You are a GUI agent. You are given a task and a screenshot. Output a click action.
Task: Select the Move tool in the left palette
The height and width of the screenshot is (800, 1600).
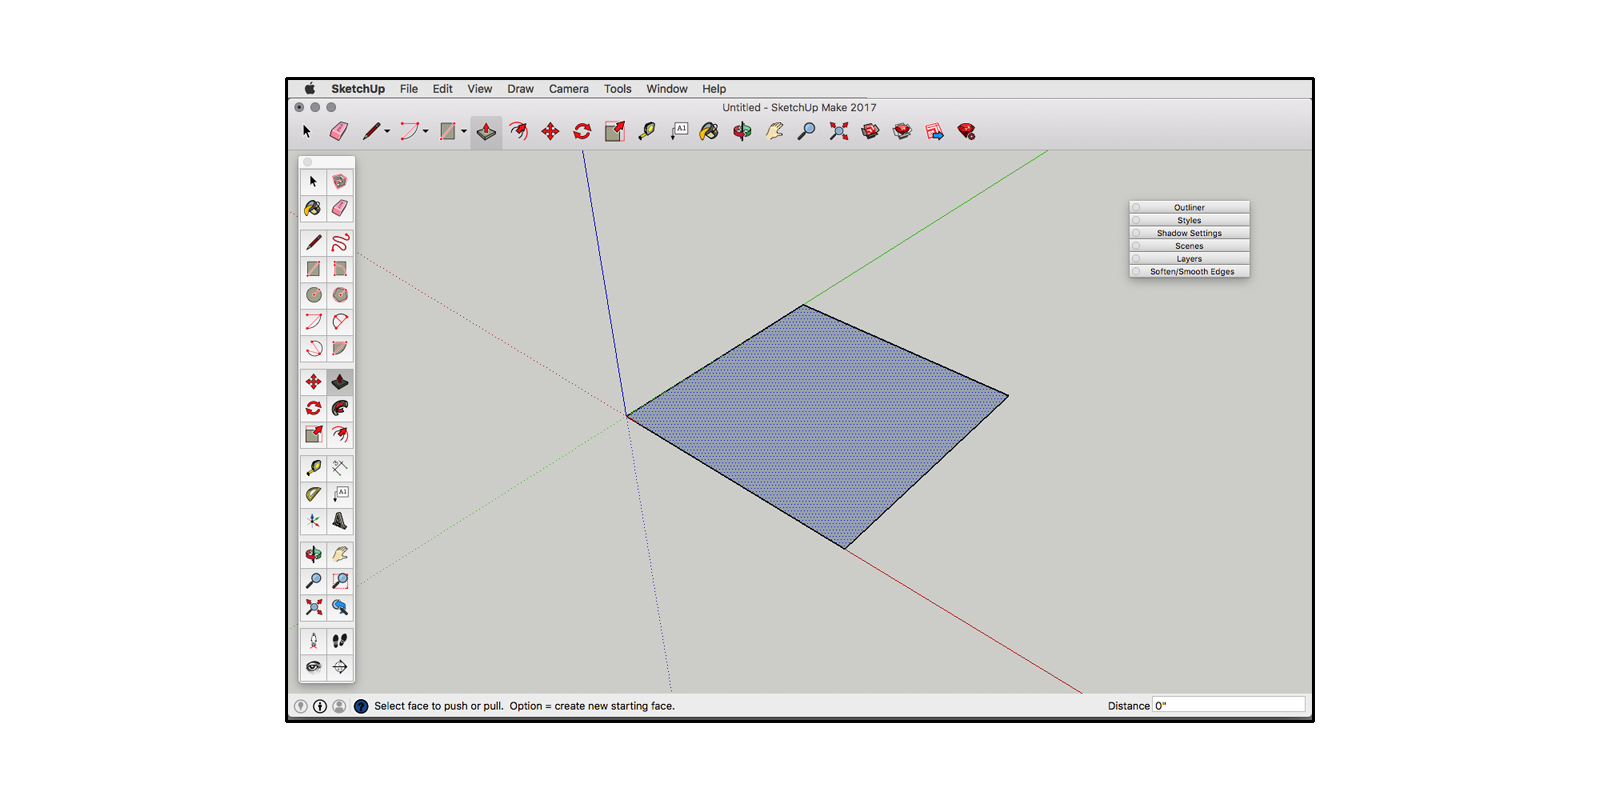point(314,382)
